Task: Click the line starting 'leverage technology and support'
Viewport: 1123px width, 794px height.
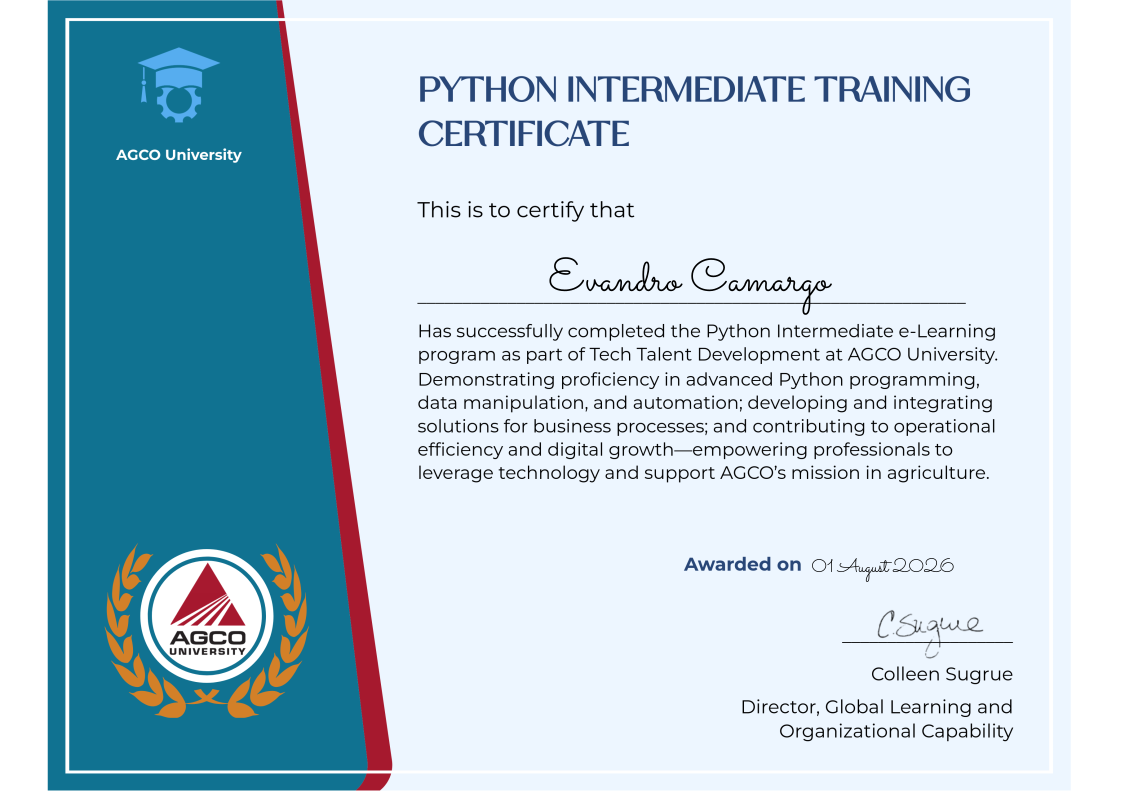Action: tap(703, 473)
